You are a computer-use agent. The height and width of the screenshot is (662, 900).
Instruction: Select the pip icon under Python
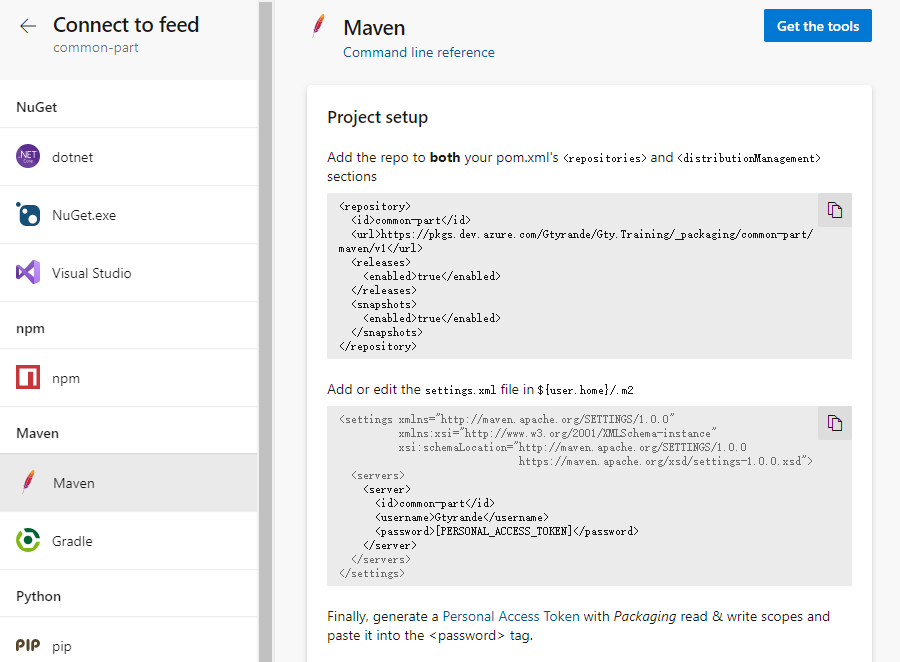click(x=28, y=646)
